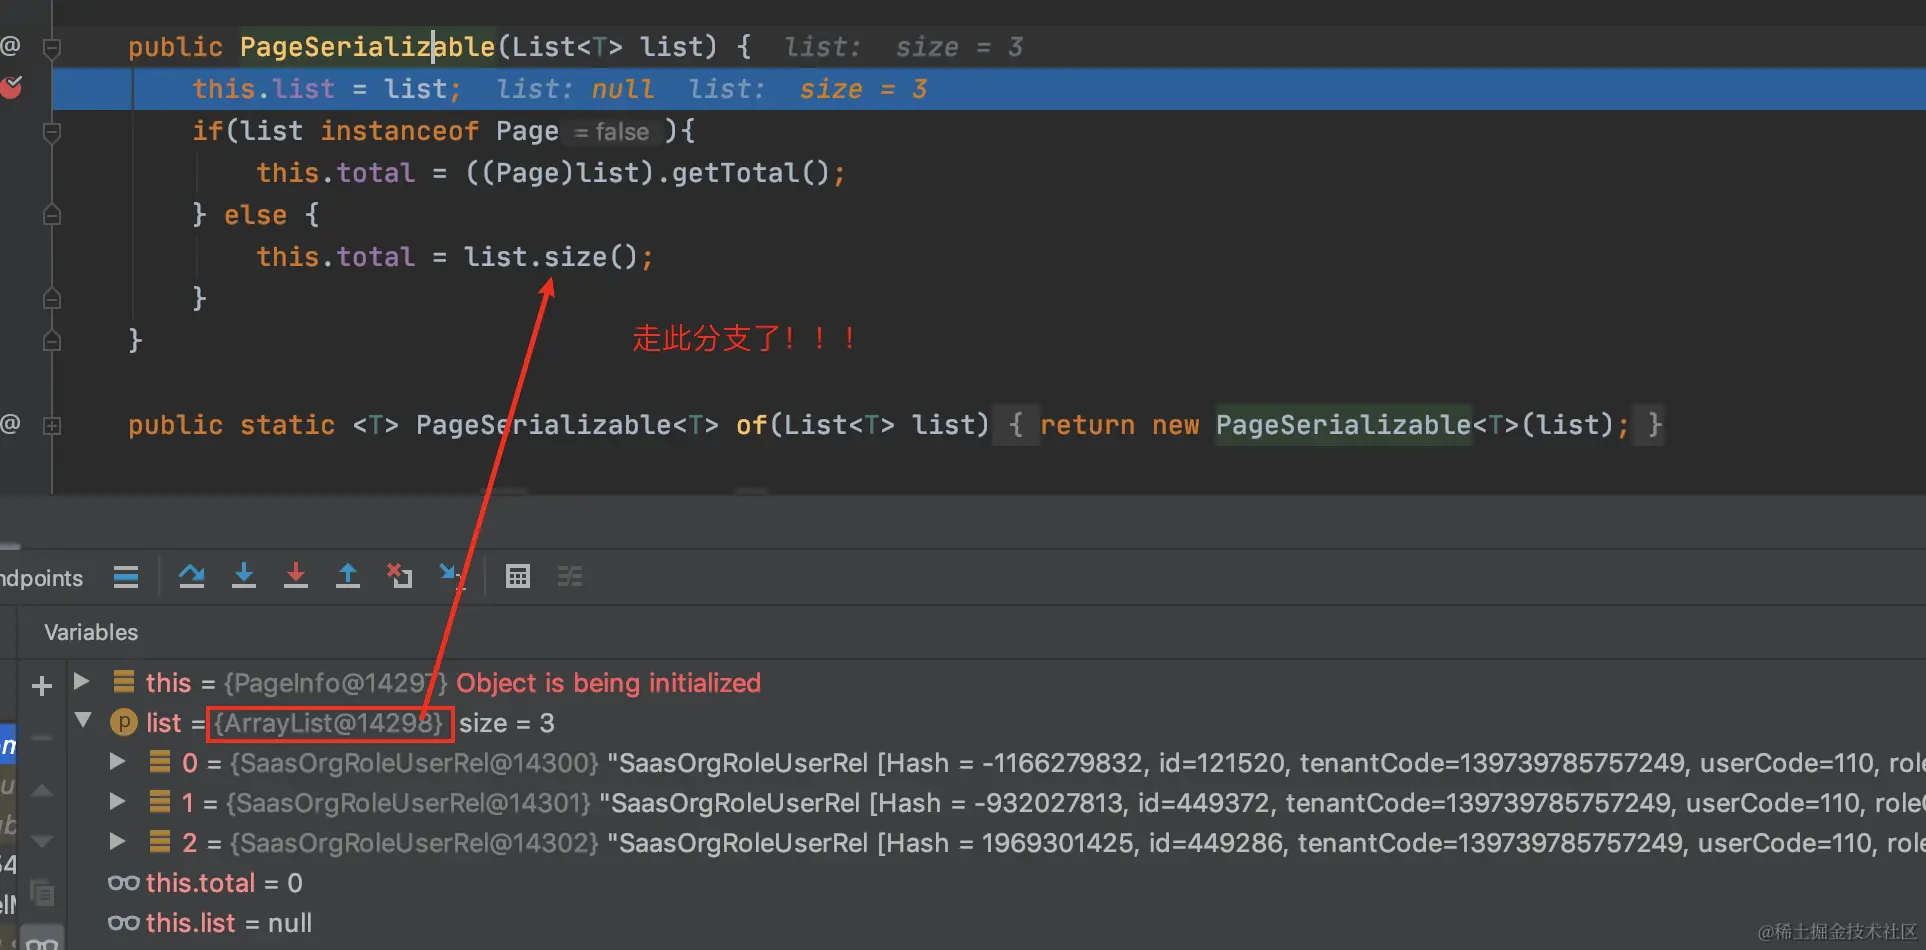Click the copy icon in Variables sidebar
The image size is (1926, 950).
coord(42,892)
